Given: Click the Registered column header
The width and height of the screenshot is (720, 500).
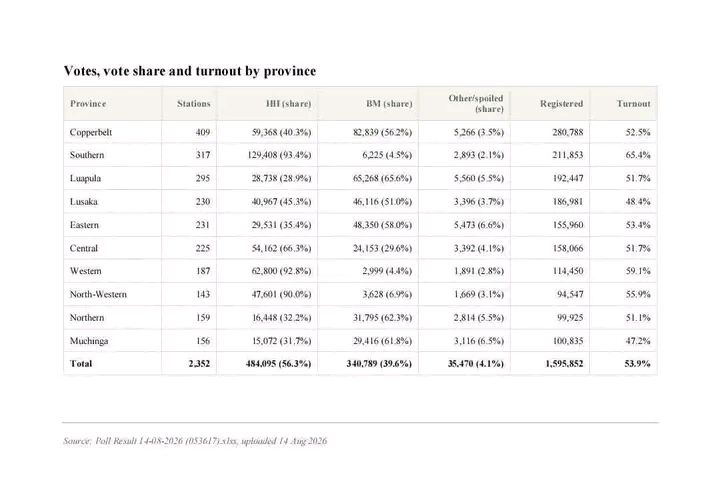Looking at the screenshot, I should pyautogui.click(x=561, y=104).
